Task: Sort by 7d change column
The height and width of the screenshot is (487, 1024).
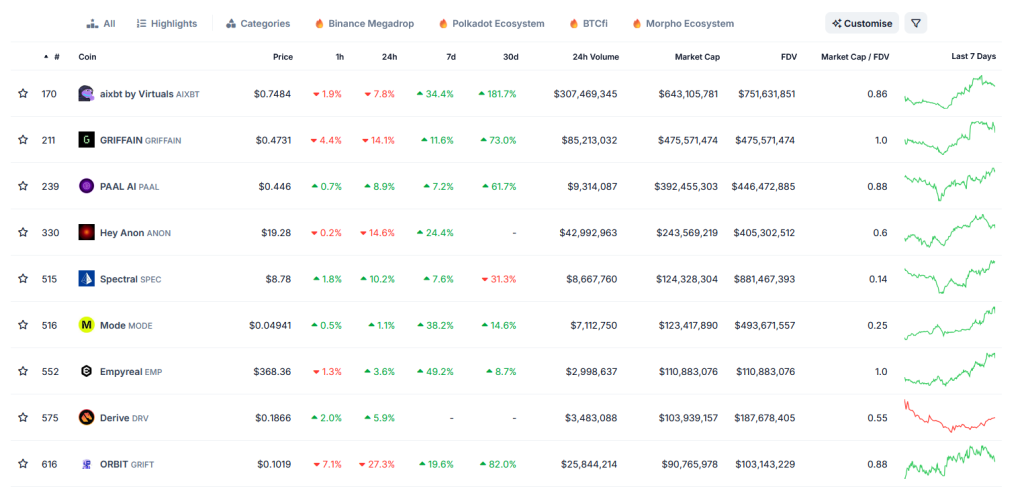Action: click(451, 57)
